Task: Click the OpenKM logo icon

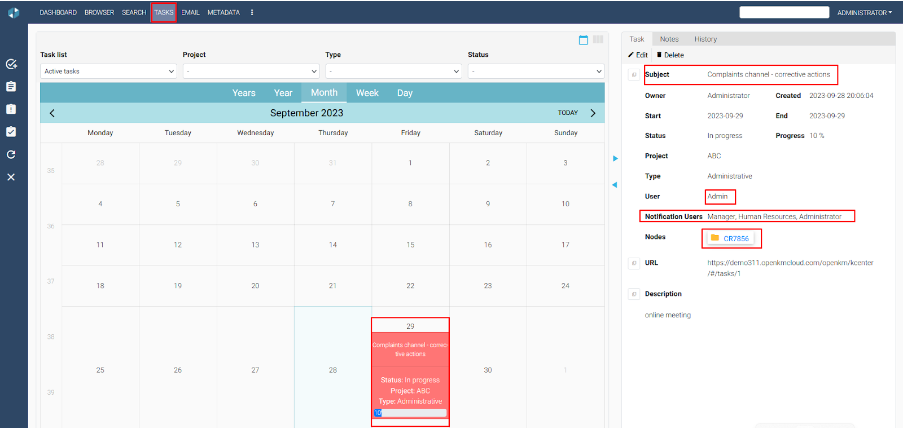Action: pyautogui.click(x=13, y=12)
